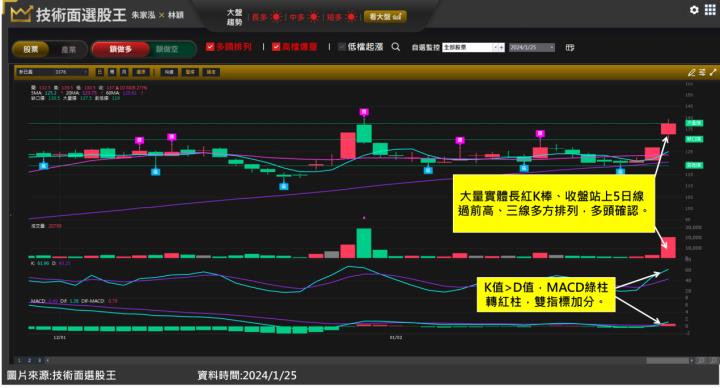Open the apps grid menu icon
The image size is (720, 388).
coord(710,10)
